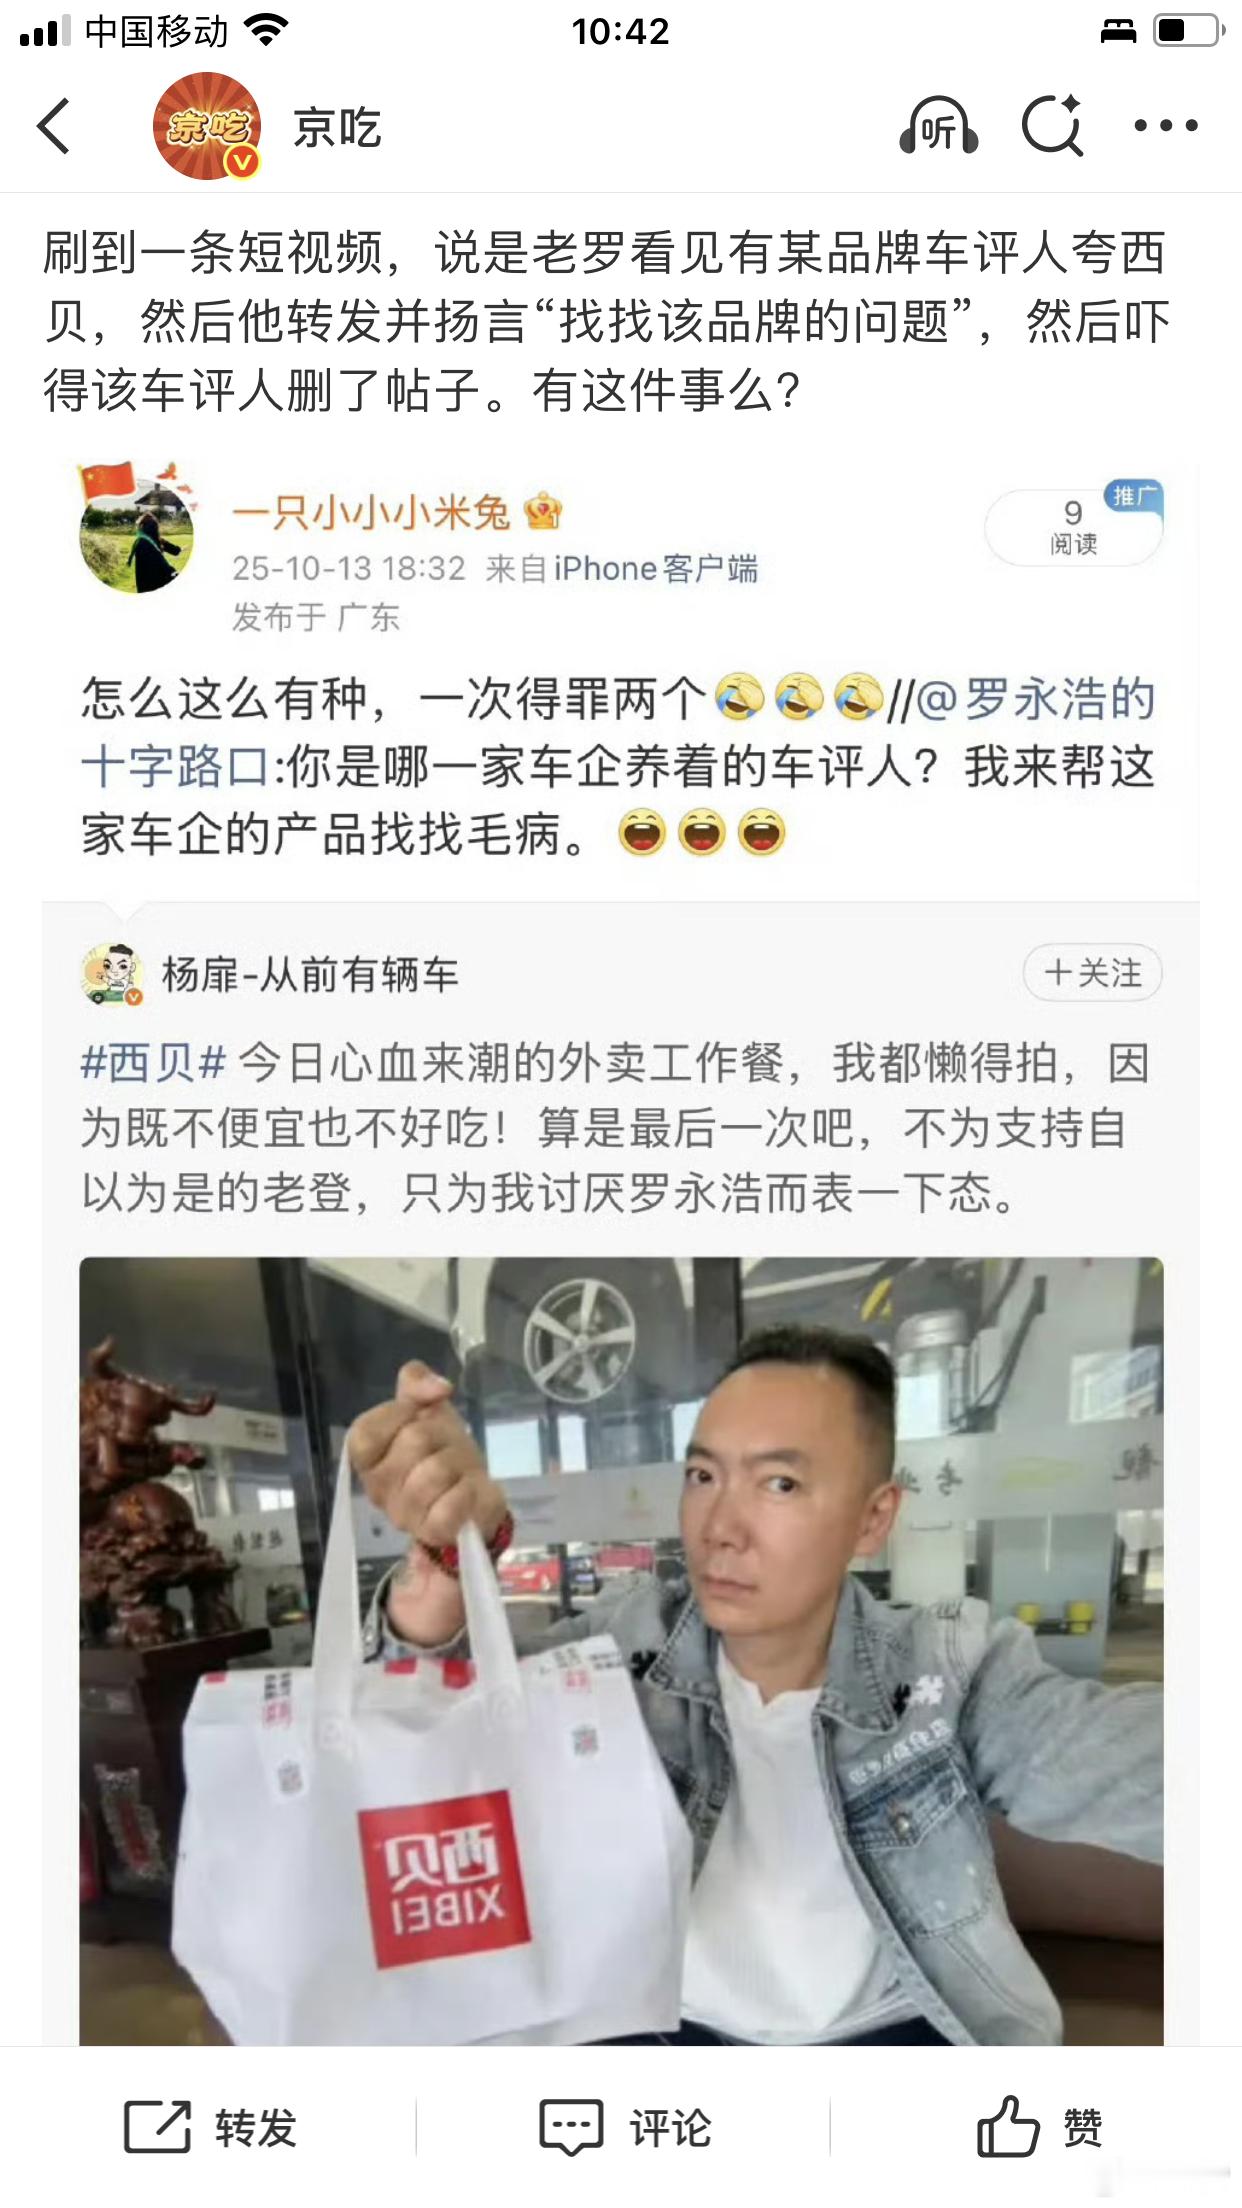Open the three-dot more menu

point(1165,126)
